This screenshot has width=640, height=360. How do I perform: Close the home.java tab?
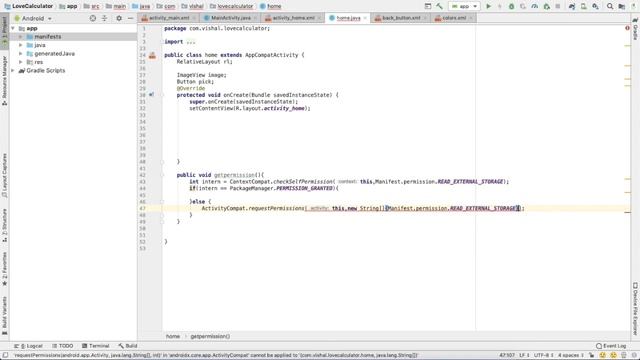365,18
